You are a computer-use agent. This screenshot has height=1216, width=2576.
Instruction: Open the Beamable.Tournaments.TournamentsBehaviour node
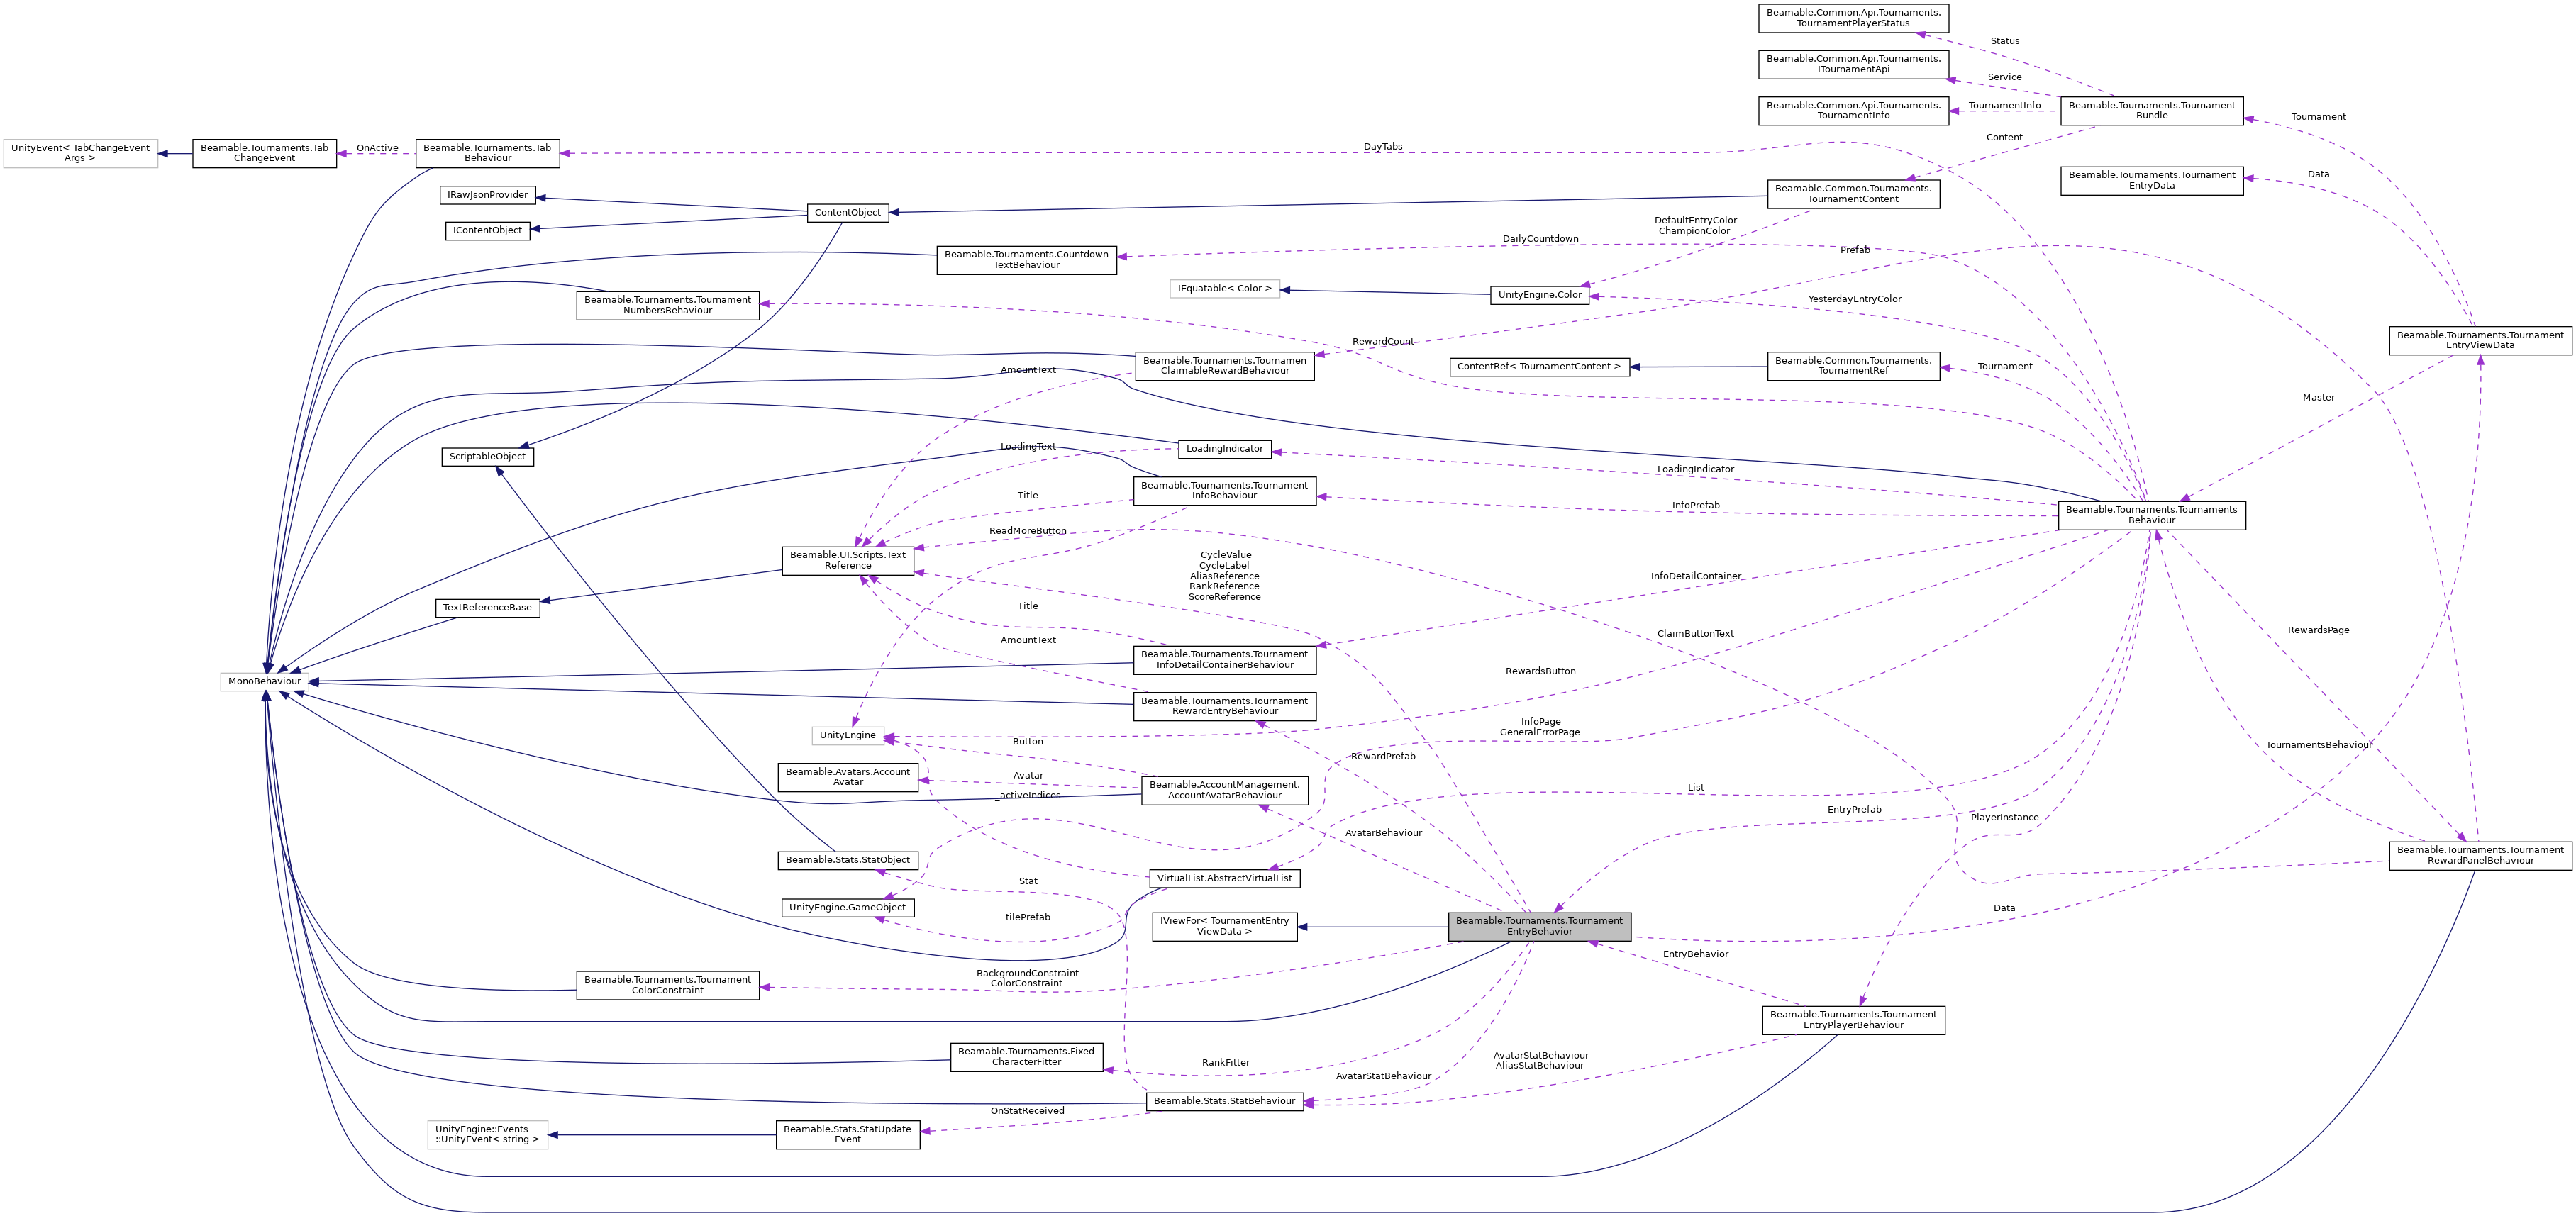click(2151, 515)
